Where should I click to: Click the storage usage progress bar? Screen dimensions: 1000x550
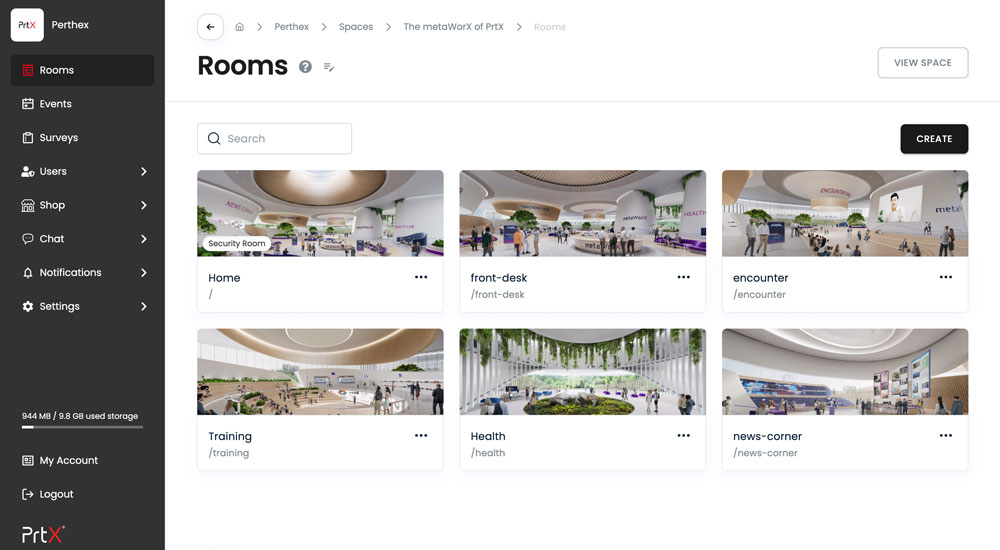click(x=82, y=427)
